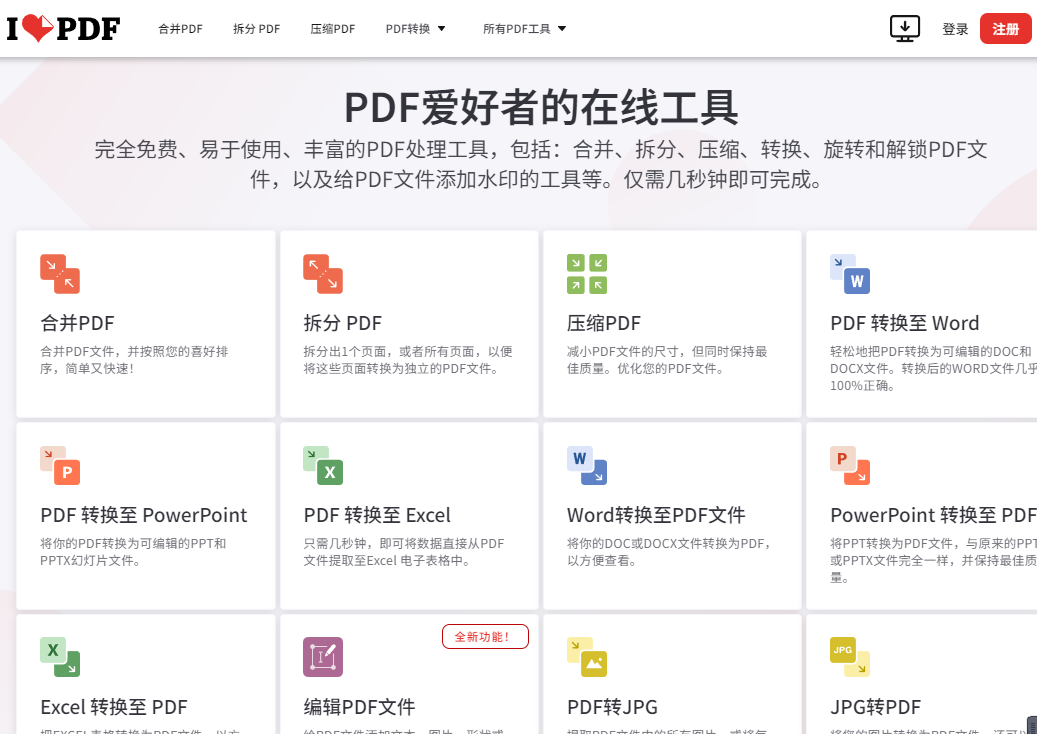Click description starting 轻松地把PDF转换为可编辑的DOC

933,368
